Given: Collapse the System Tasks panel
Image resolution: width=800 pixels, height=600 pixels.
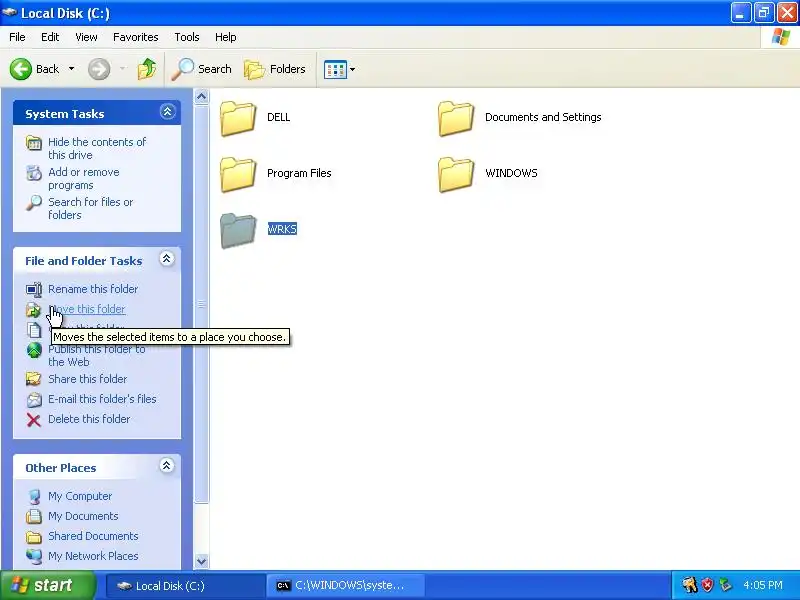Looking at the screenshot, I should pyautogui.click(x=167, y=112).
